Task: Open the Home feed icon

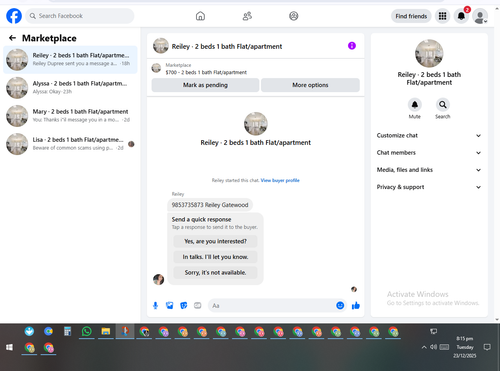Action: [x=200, y=16]
